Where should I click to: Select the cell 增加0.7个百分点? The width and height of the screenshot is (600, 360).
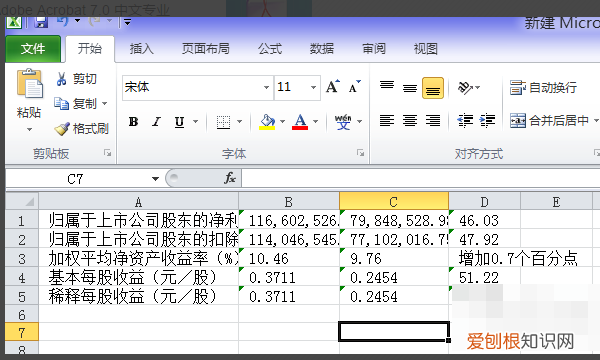(518, 258)
